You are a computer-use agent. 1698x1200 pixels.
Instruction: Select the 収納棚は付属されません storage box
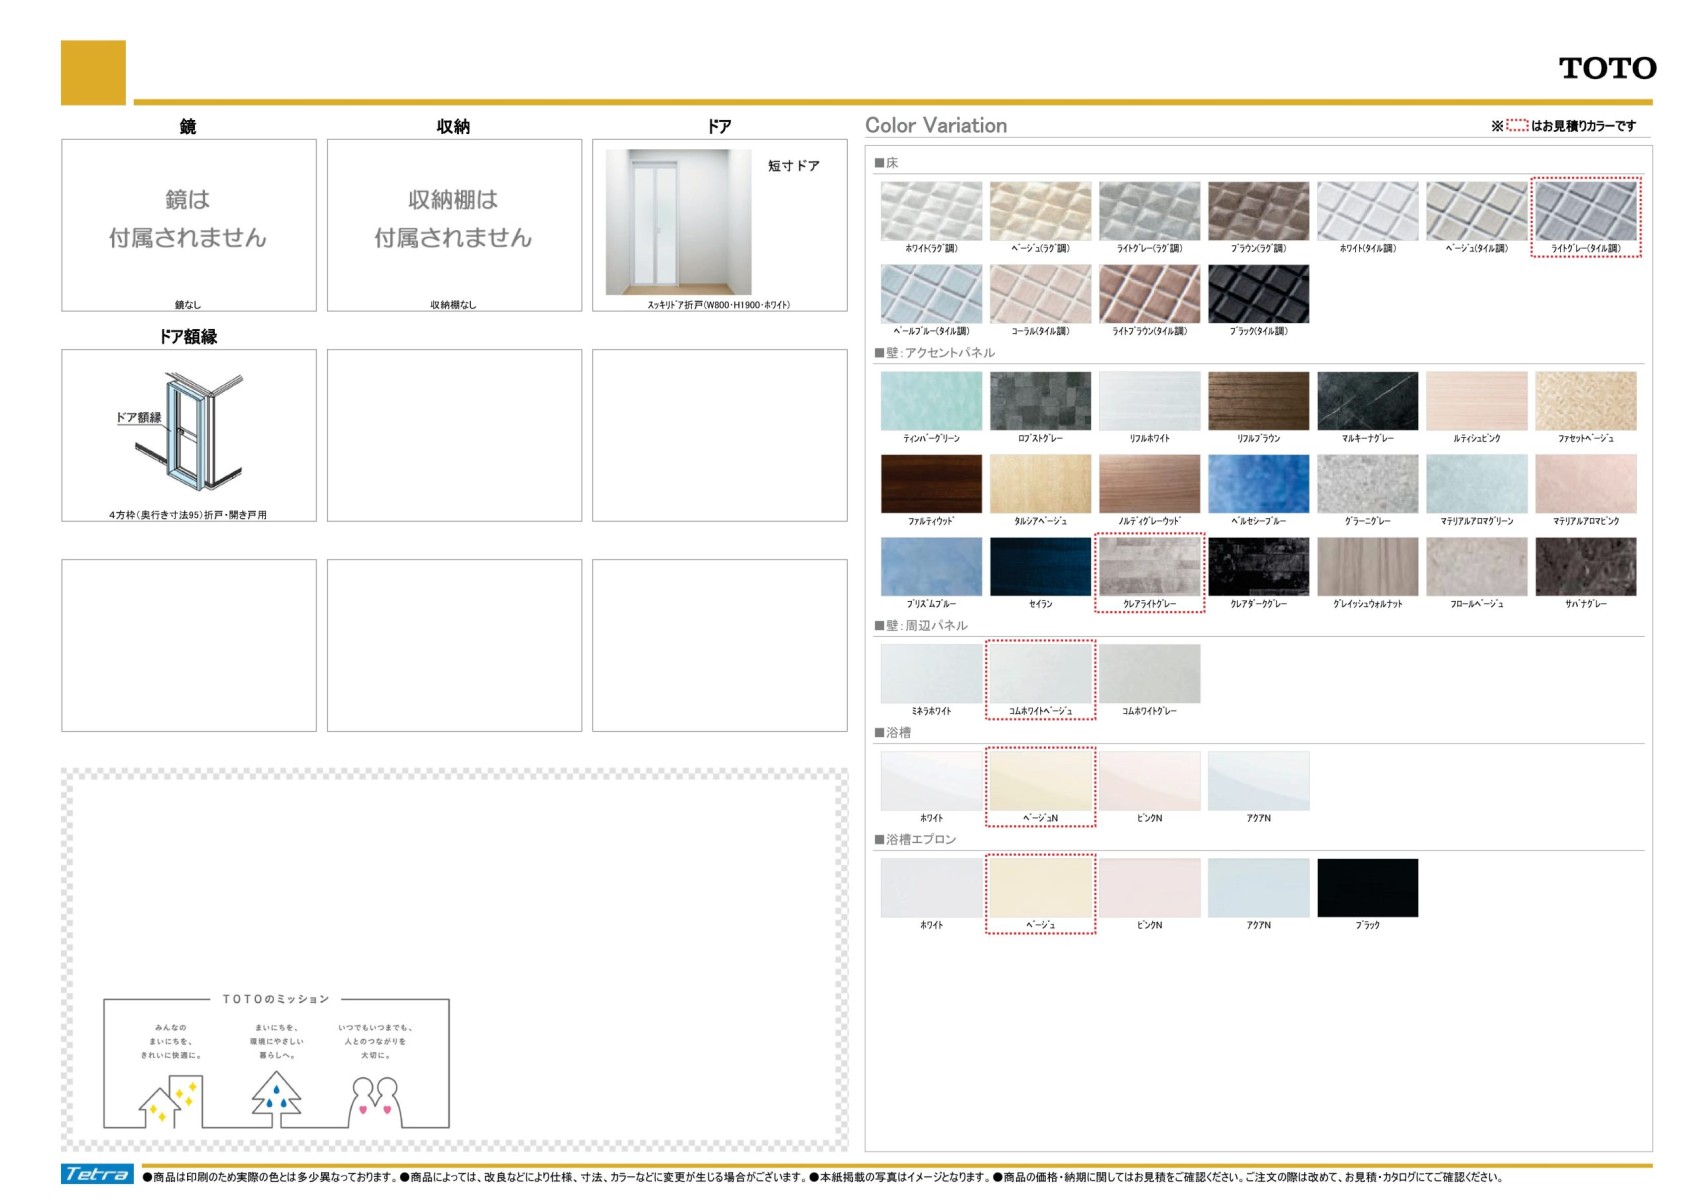click(x=453, y=220)
